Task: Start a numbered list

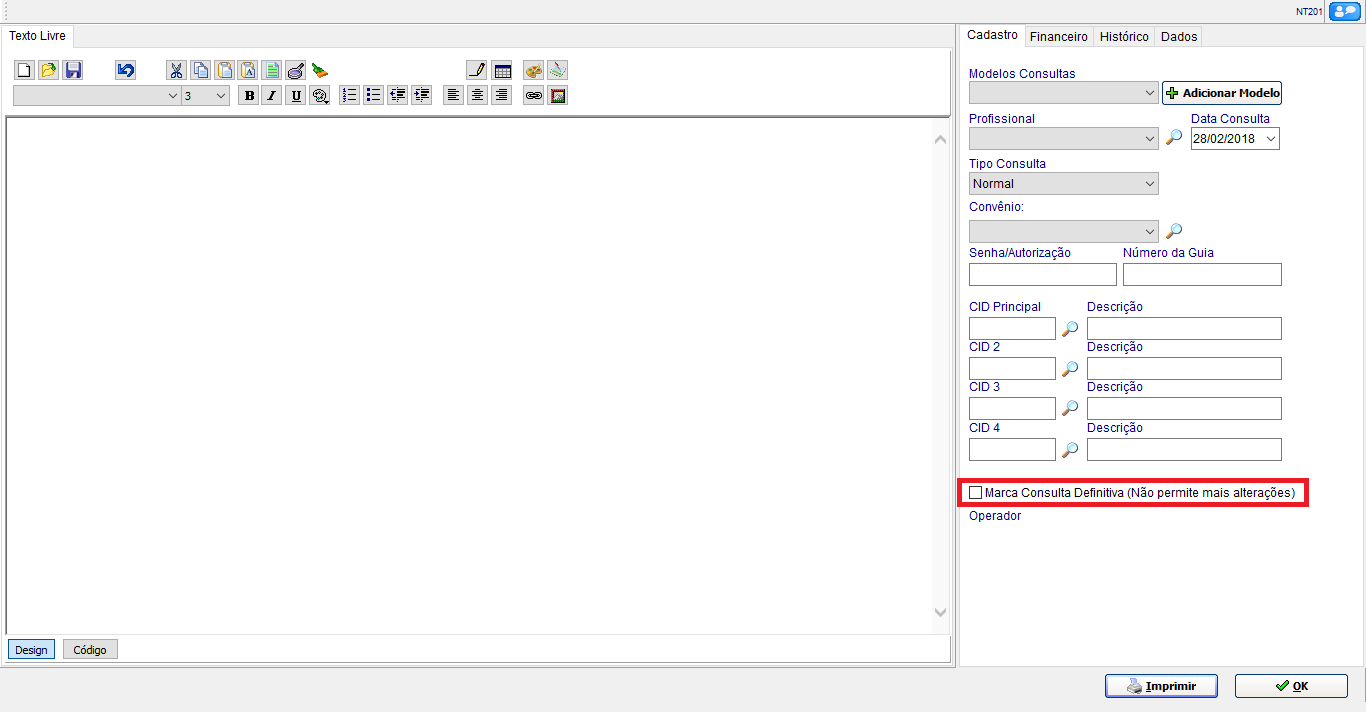Action: [x=349, y=96]
